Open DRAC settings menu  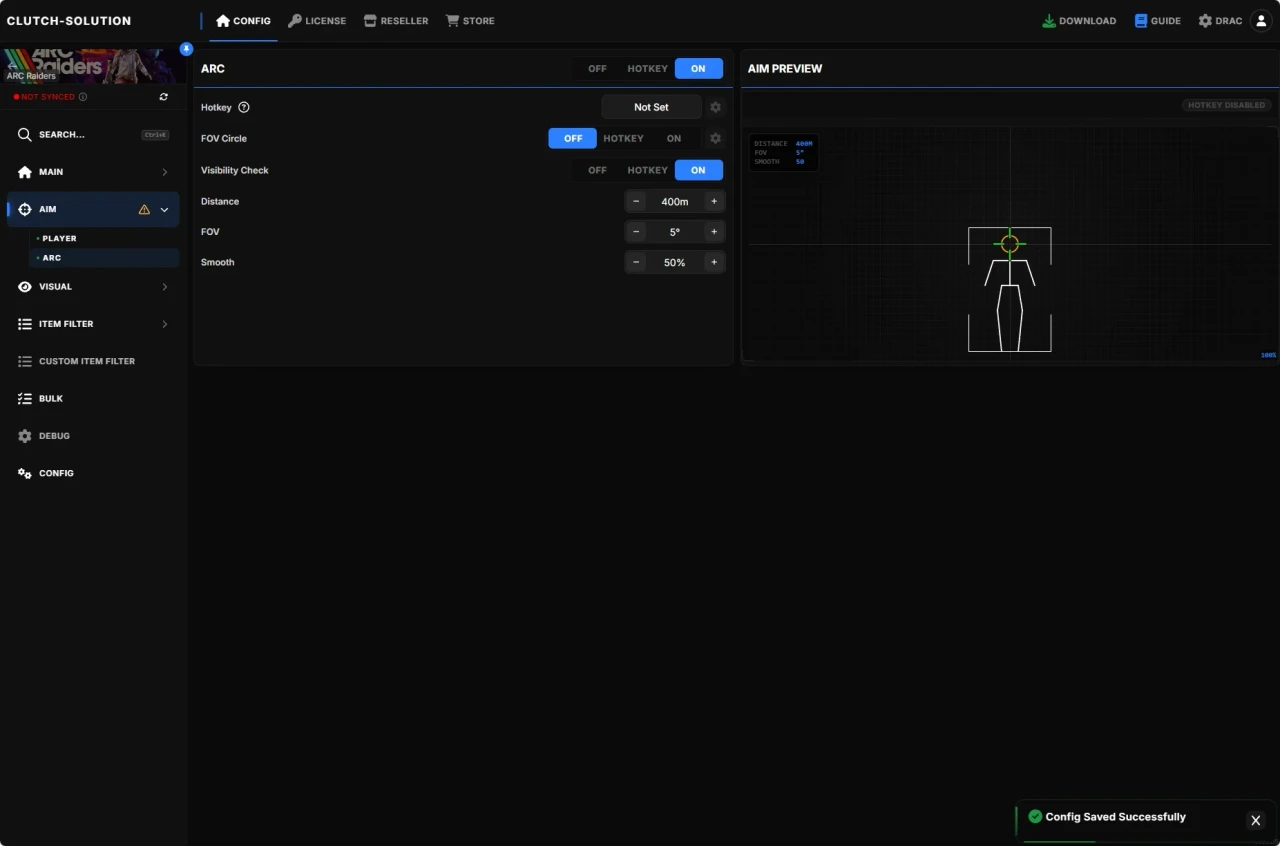[1220, 21]
